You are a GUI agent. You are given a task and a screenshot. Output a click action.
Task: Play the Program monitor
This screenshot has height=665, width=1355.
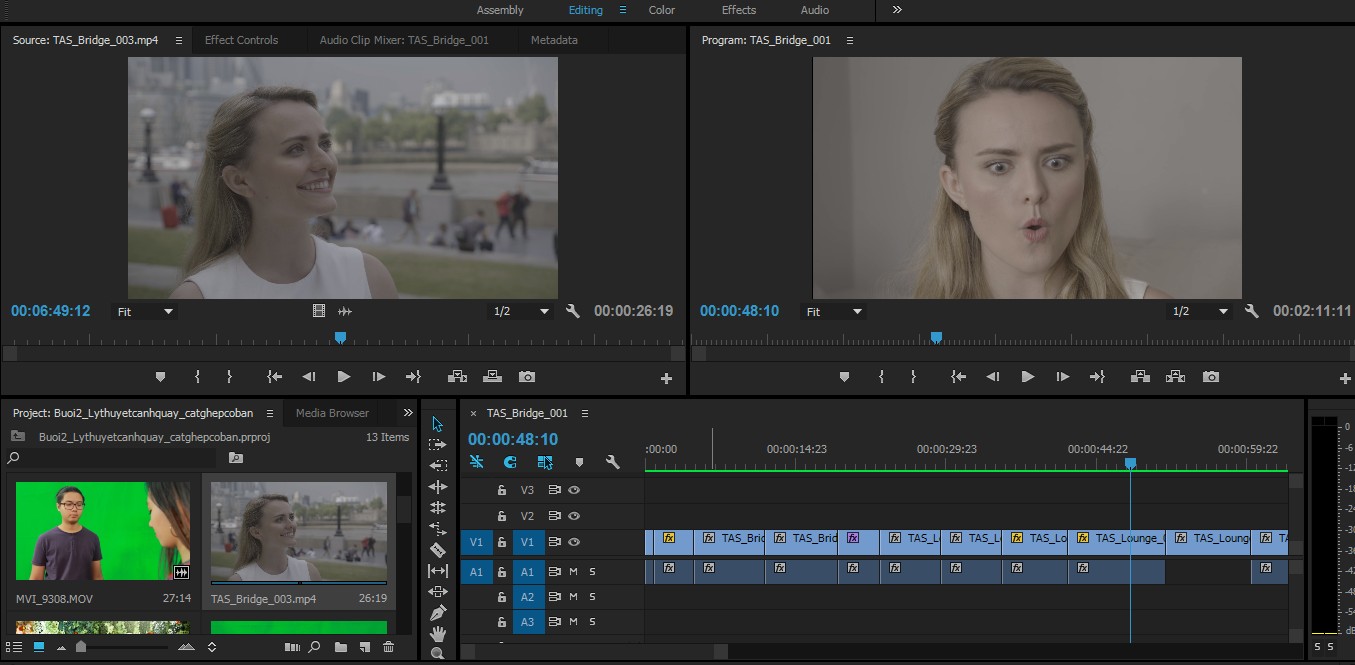pos(1027,377)
